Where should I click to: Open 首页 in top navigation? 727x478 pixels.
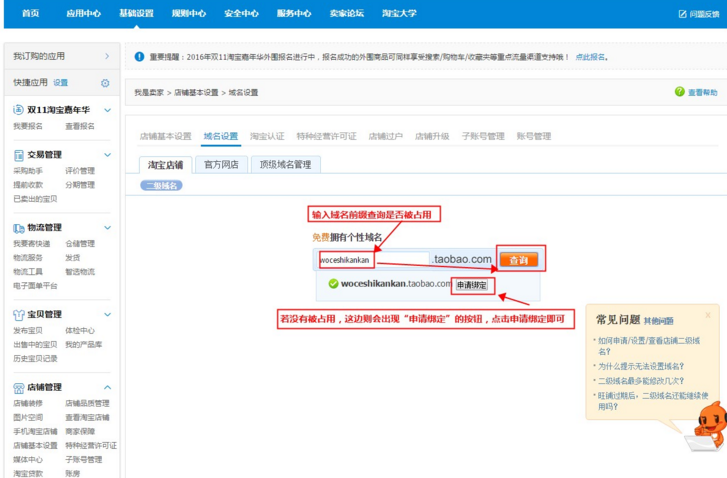(31, 13)
